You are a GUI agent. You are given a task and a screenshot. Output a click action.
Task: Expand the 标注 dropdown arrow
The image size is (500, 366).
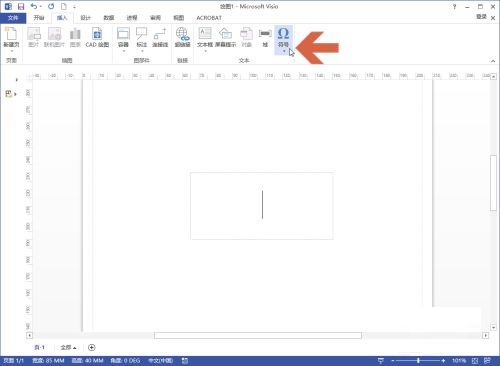[x=142, y=51]
